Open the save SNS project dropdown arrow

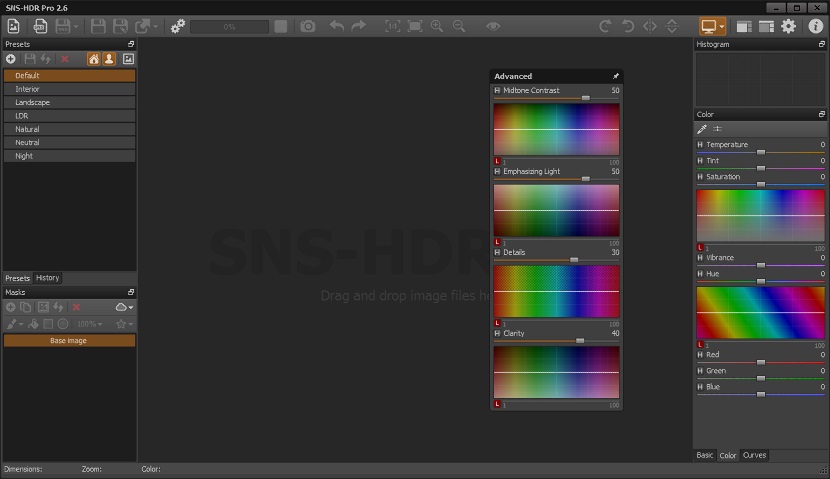(x=76, y=26)
